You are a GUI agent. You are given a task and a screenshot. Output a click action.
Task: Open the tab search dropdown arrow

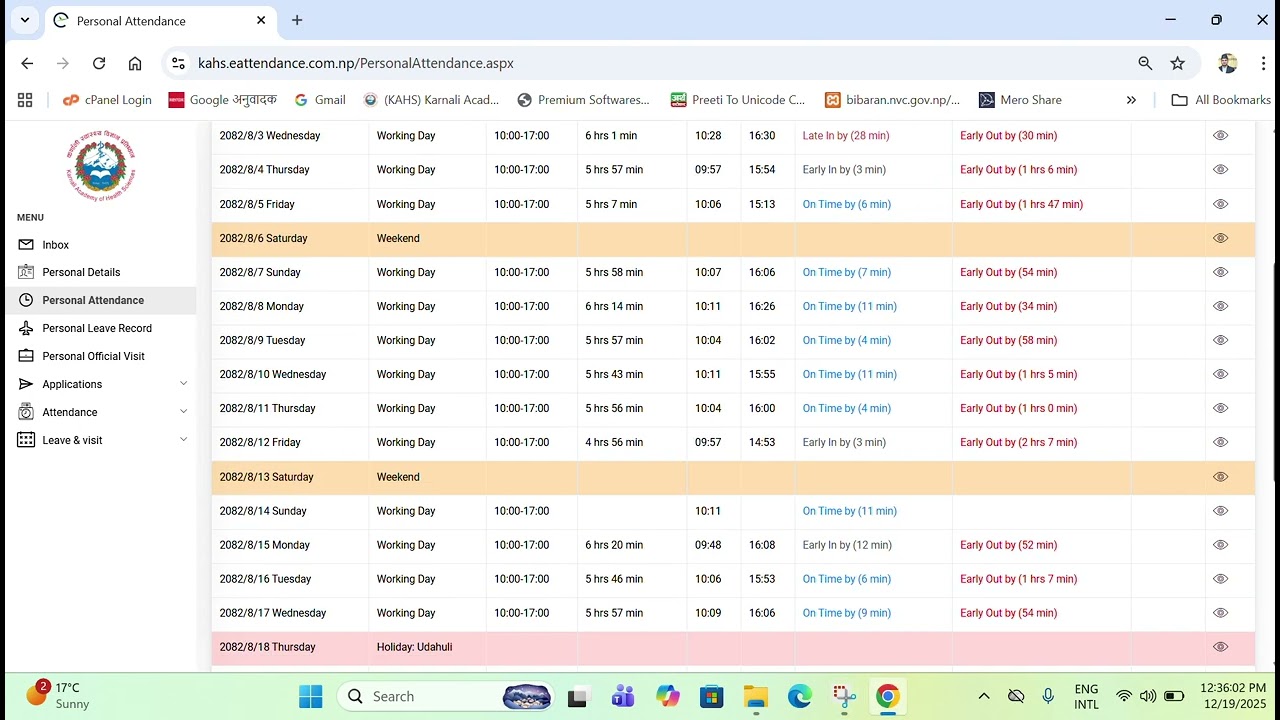click(25, 20)
